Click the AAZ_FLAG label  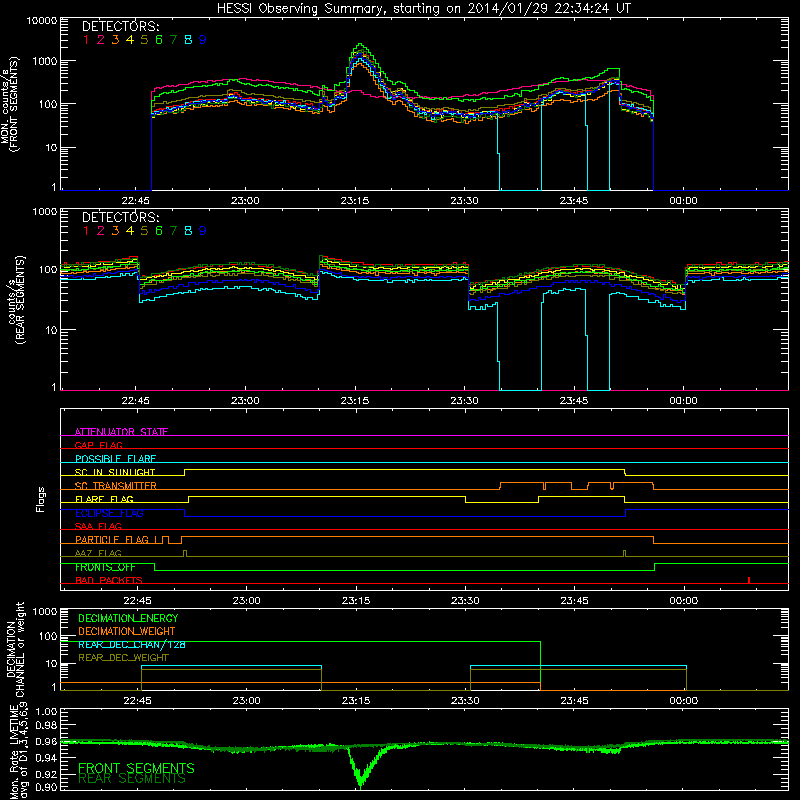98,553
